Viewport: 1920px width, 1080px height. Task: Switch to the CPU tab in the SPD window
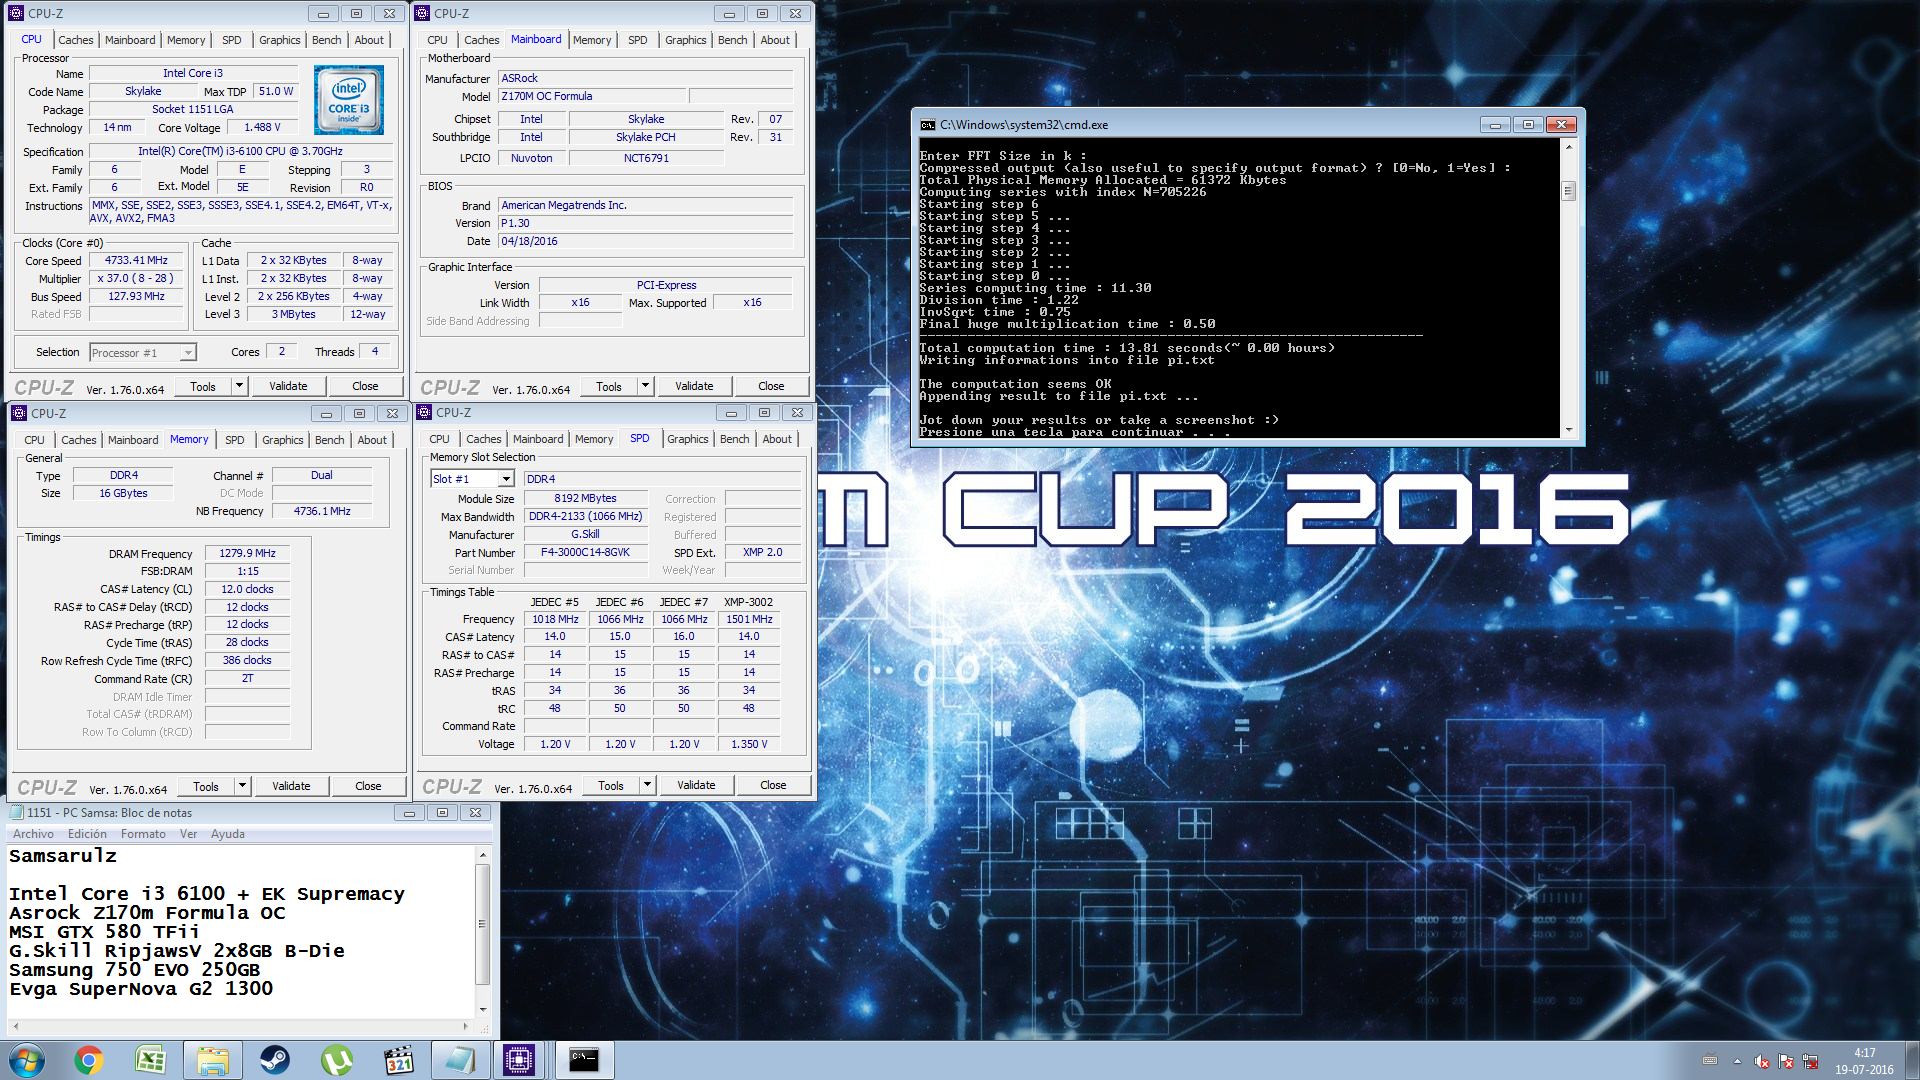click(439, 439)
